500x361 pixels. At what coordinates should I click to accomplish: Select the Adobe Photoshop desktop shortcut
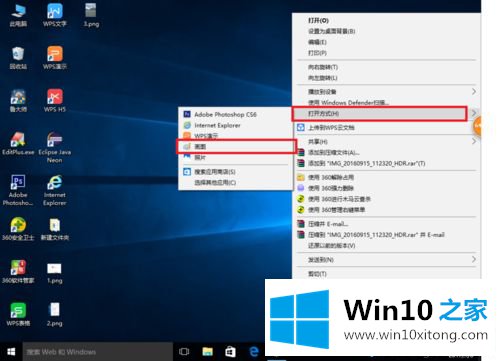[18, 190]
